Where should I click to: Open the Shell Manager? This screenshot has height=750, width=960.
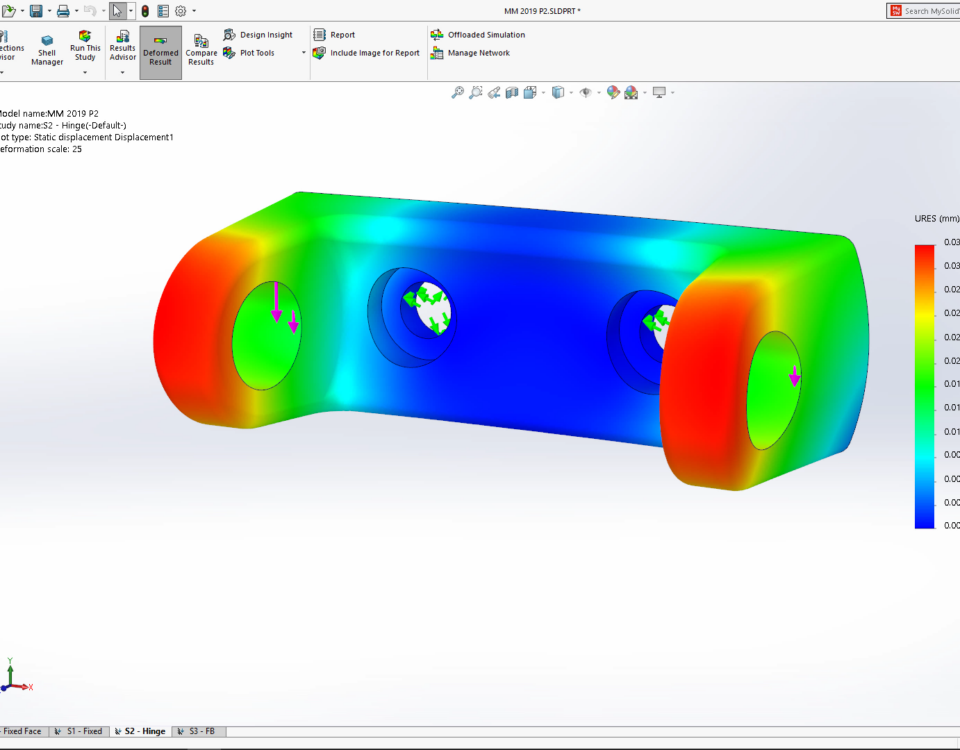point(47,47)
